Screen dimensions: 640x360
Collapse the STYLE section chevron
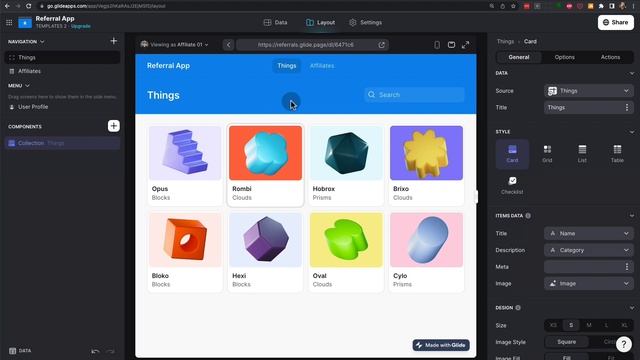coord(631,132)
